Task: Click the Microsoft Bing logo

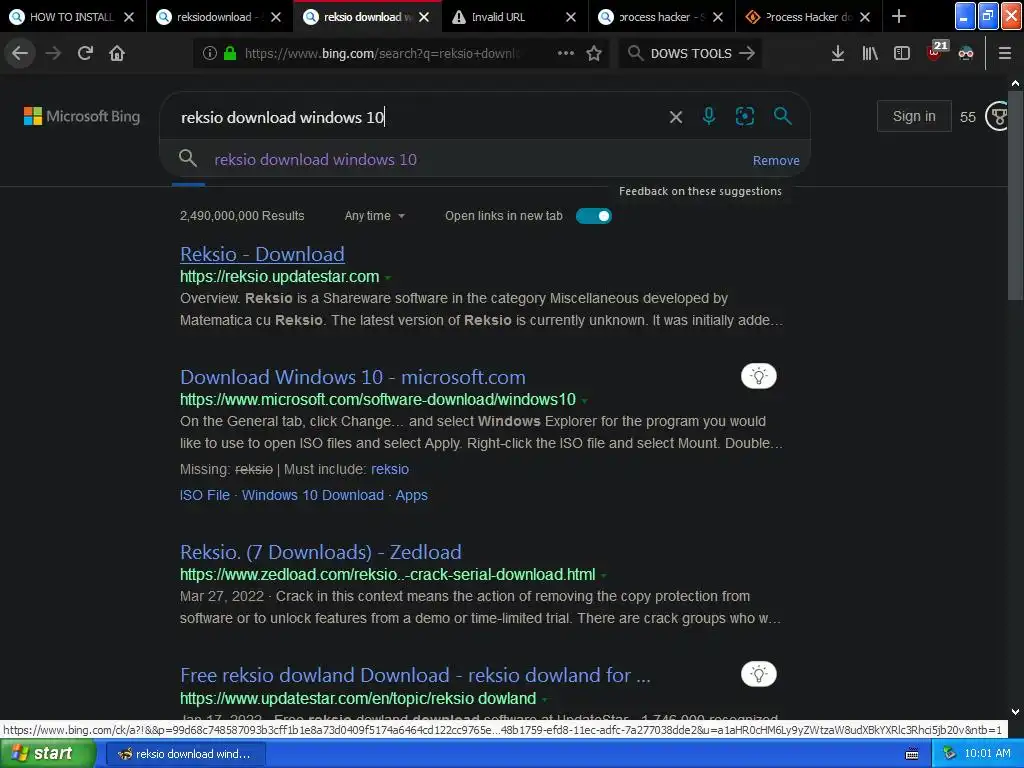Action: (x=82, y=116)
